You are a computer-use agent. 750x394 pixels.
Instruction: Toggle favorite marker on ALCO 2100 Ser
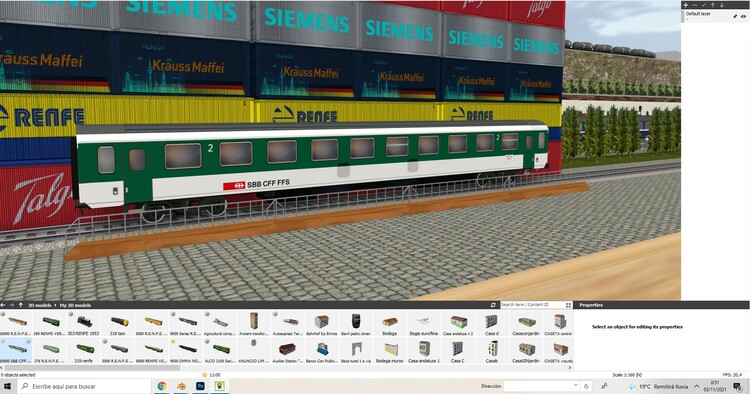(x=207, y=342)
